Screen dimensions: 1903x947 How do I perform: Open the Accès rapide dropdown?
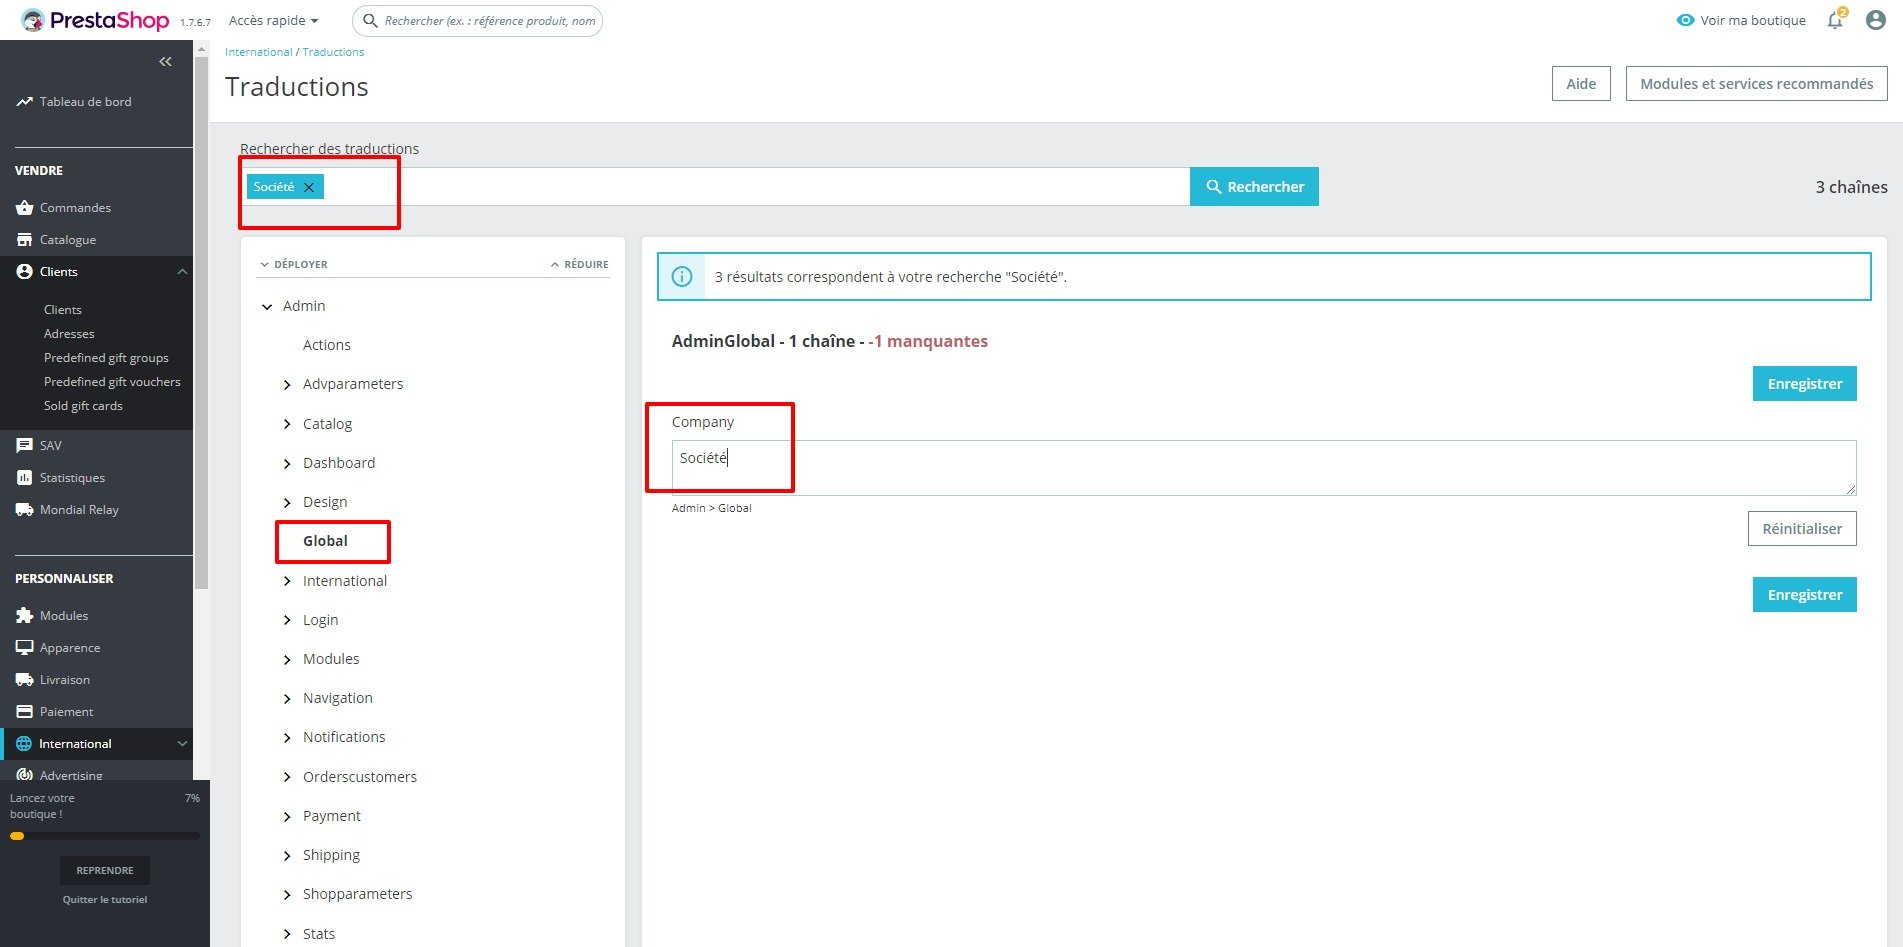[x=273, y=20]
